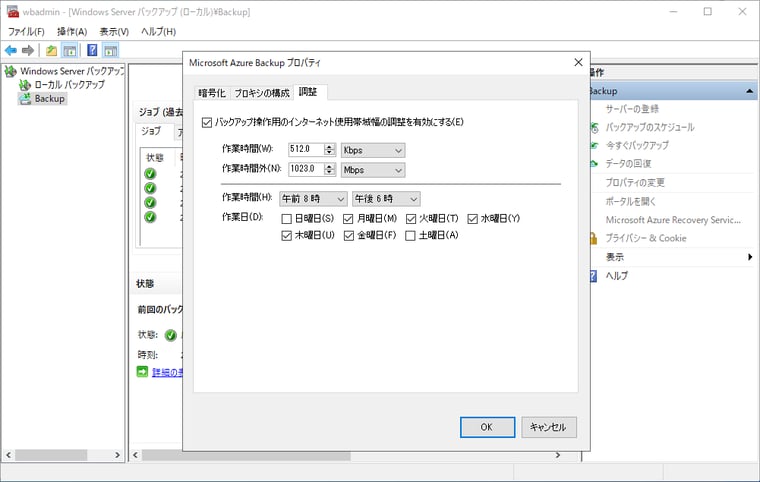760x482 pixels.
Task: Uncheck the 月曜日(M) workday checkbox
Action: pyautogui.click(x=348, y=219)
